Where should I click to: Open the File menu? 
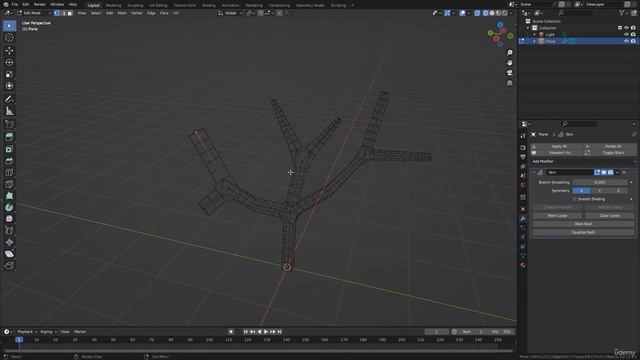pyautogui.click(x=14, y=4)
